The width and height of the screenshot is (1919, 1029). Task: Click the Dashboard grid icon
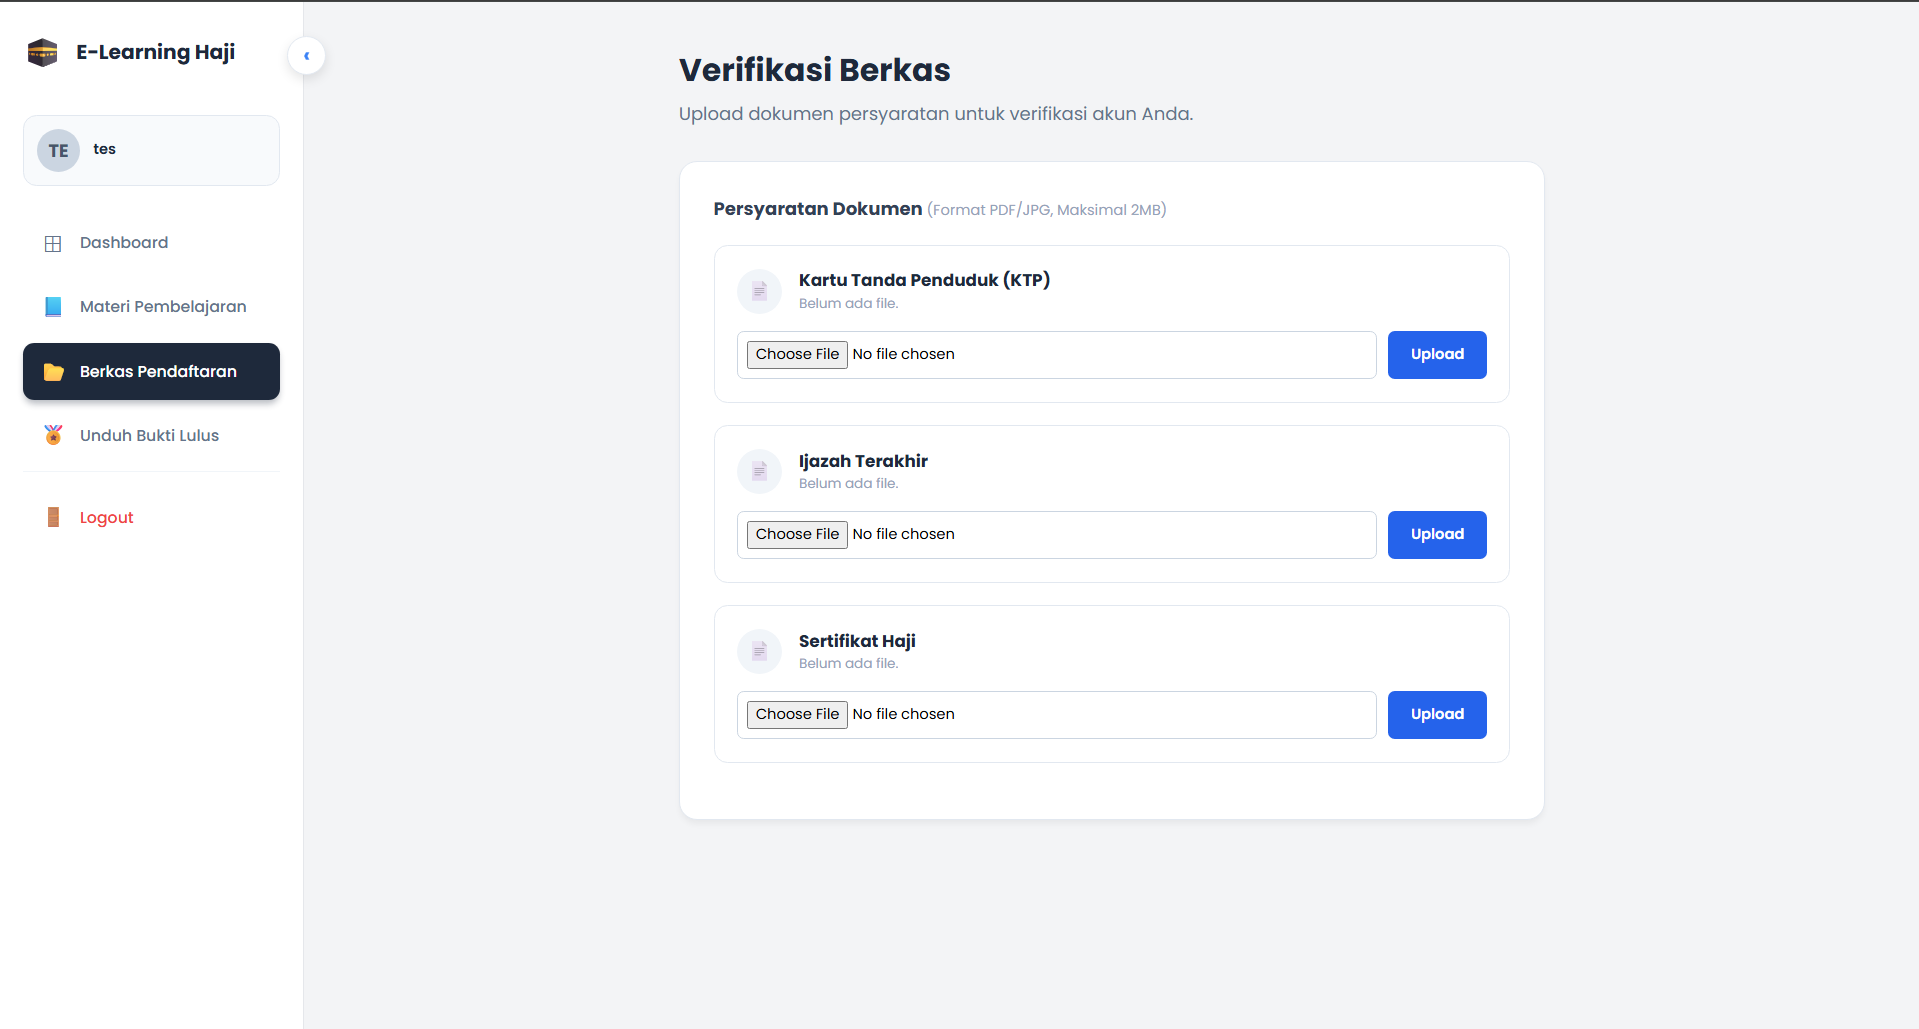(x=54, y=243)
